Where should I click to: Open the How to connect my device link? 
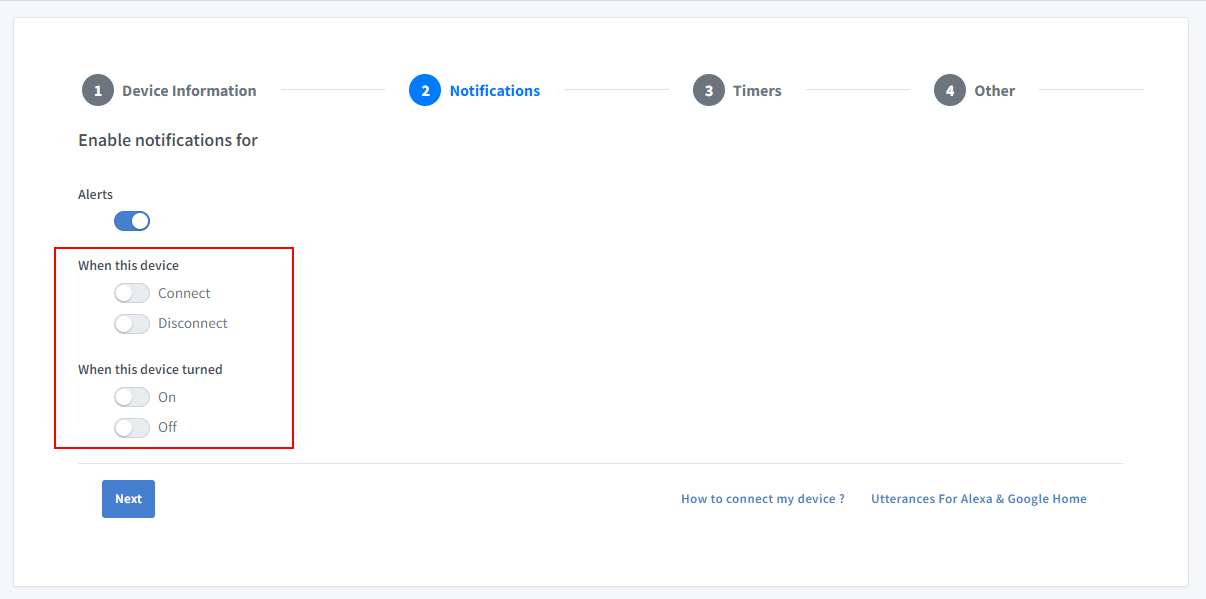762,498
